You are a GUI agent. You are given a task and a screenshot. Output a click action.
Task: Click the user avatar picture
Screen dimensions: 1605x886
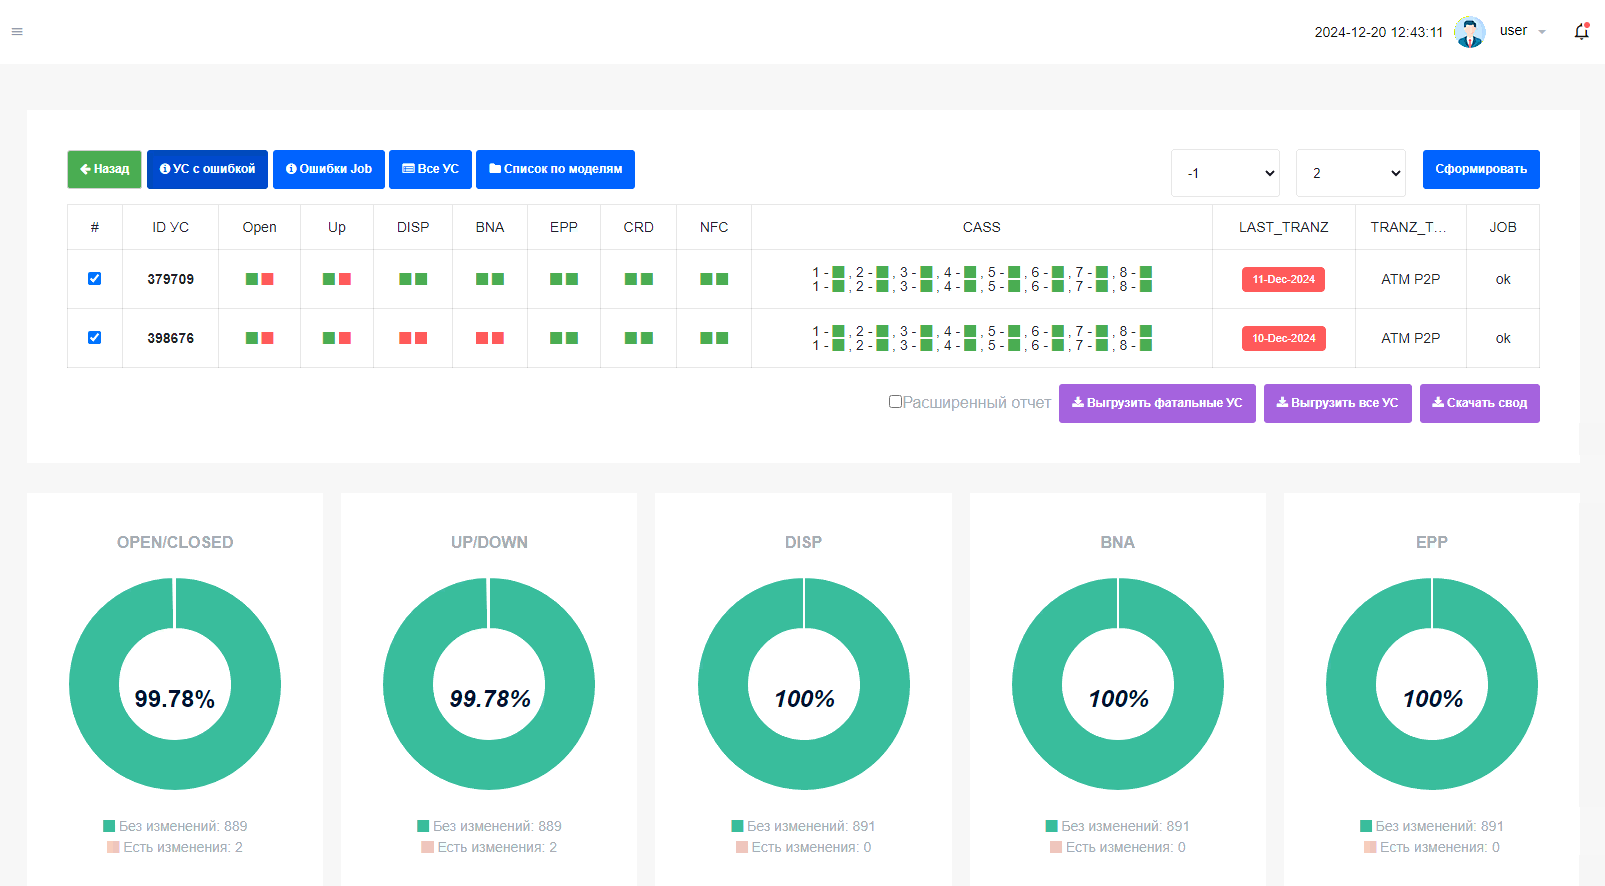pyautogui.click(x=1470, y=32)
